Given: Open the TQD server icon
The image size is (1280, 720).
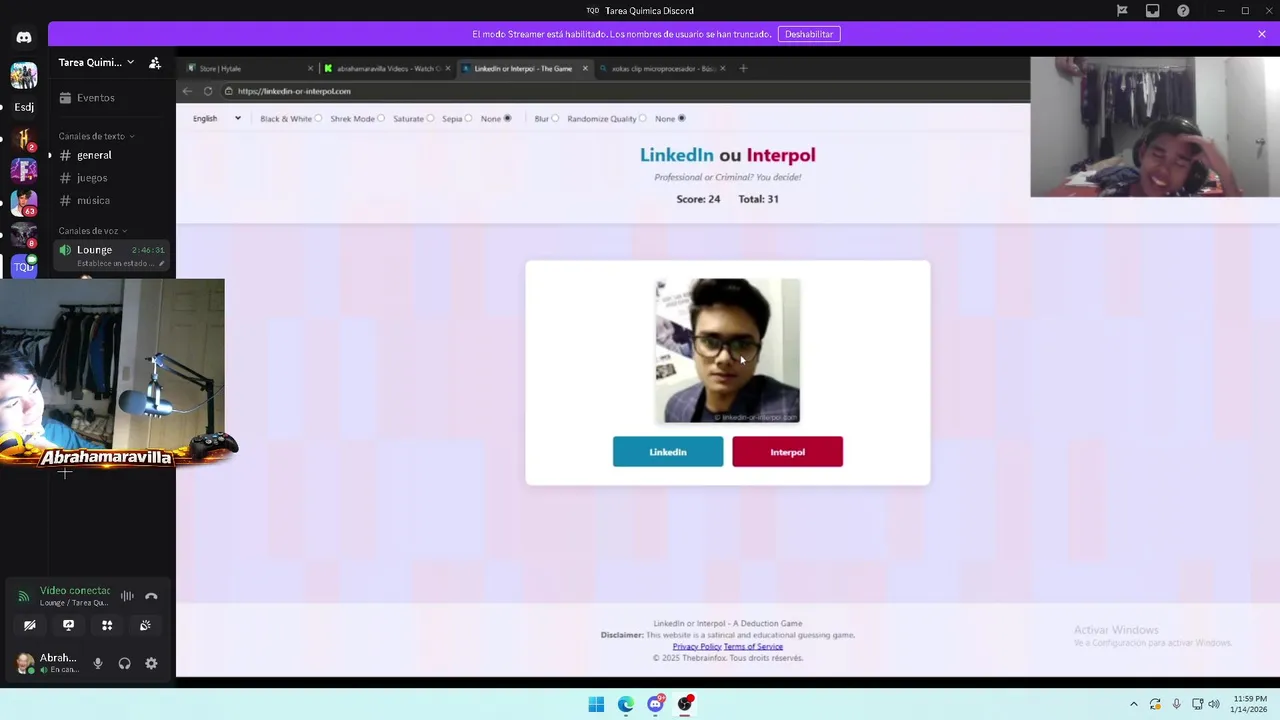Looking at the screenshot, I should coord(24,266).
